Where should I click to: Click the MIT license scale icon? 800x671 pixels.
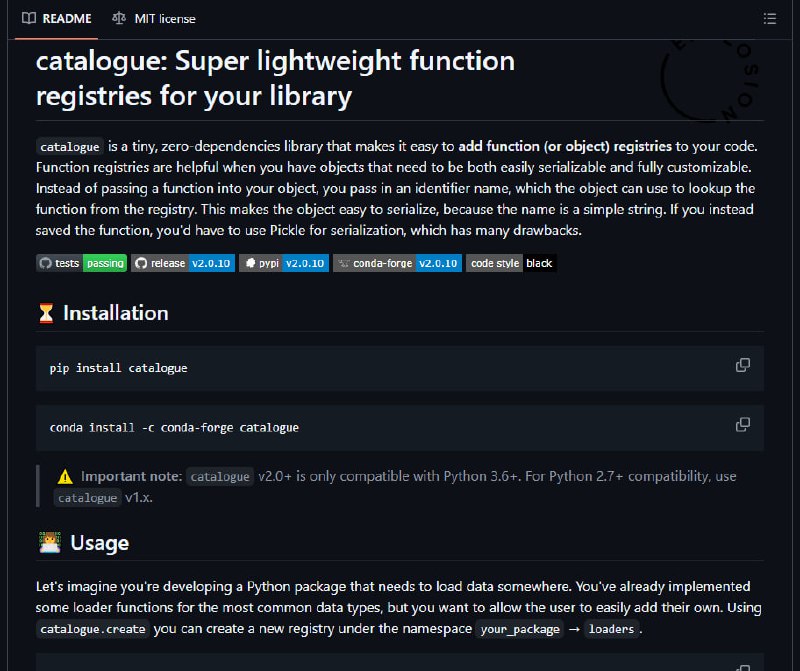(119, 18)
